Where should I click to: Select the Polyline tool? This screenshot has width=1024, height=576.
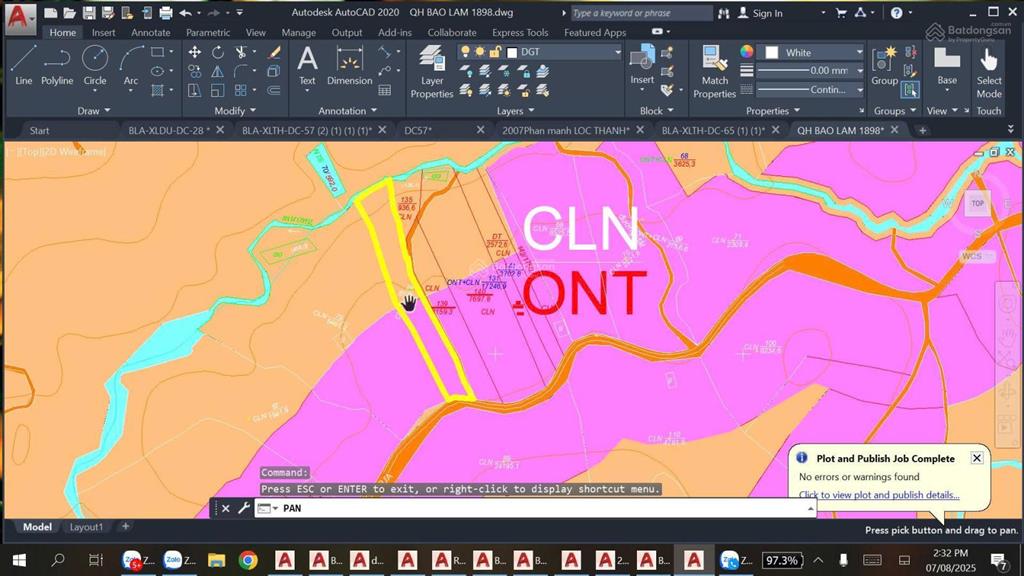pos(57,65)
